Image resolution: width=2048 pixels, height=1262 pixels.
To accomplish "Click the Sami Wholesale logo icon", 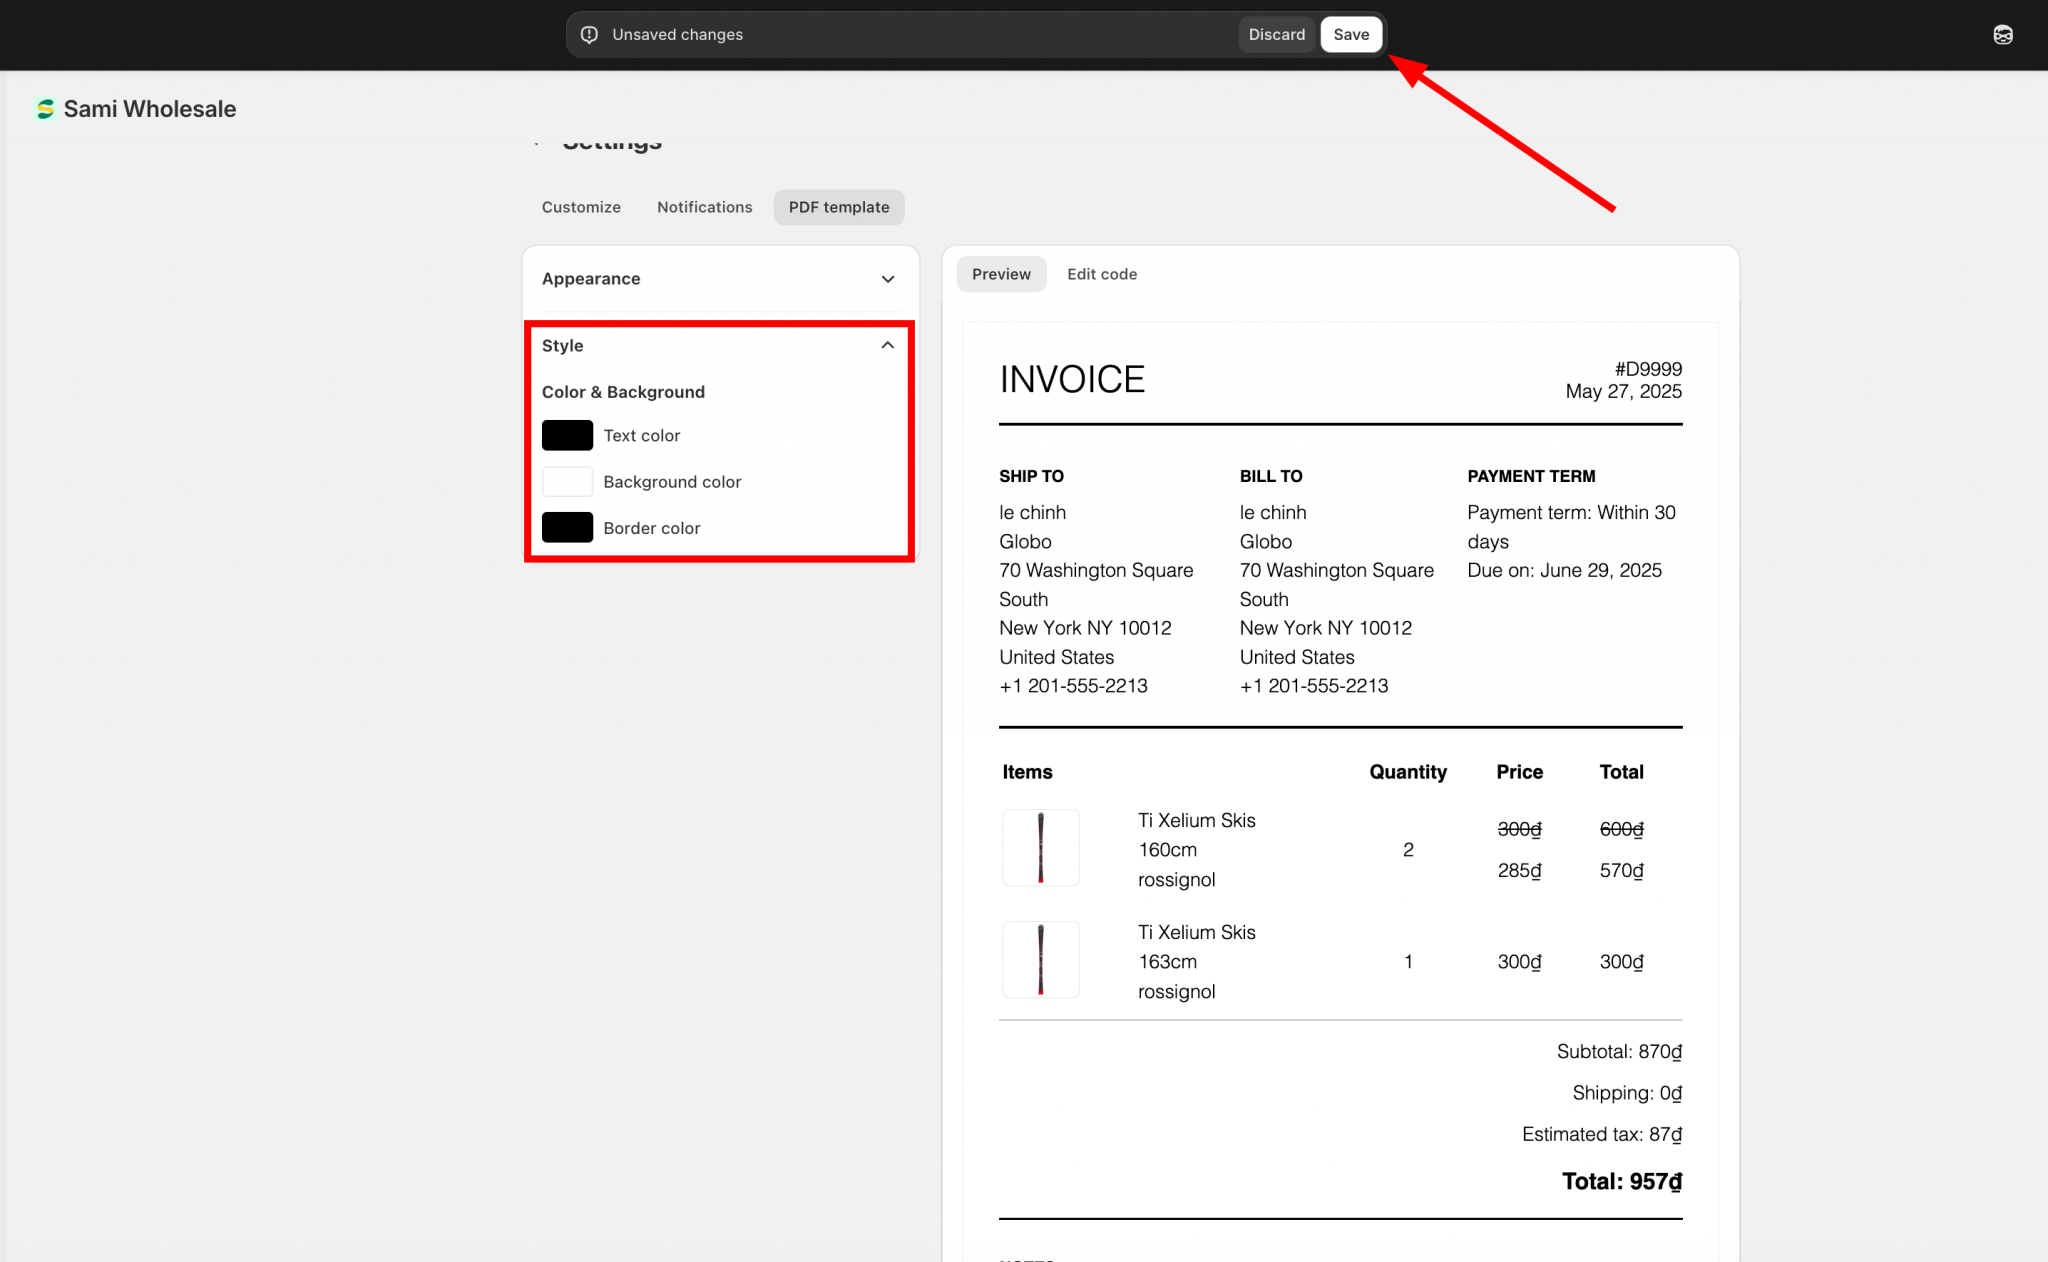I will (x=45, y=109).
